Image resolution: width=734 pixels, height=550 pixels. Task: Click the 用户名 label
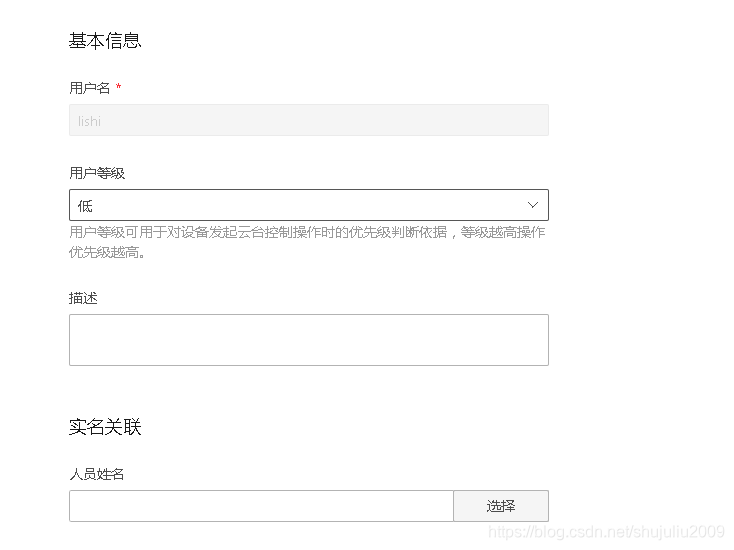[x=89, y=88]
